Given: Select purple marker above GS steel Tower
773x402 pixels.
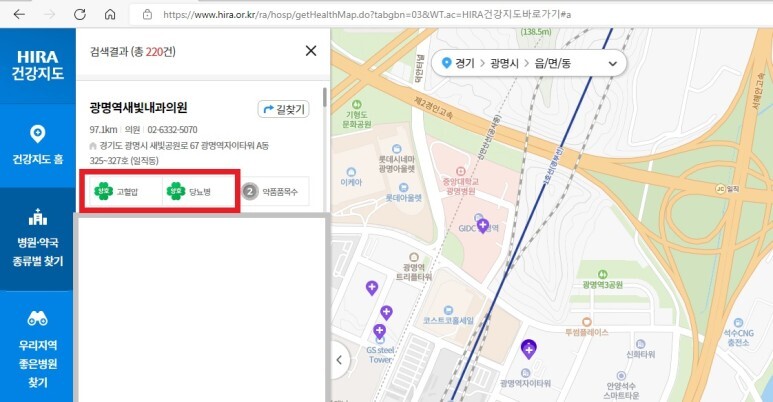Looking at the screenshot, I should click(379, 331).
